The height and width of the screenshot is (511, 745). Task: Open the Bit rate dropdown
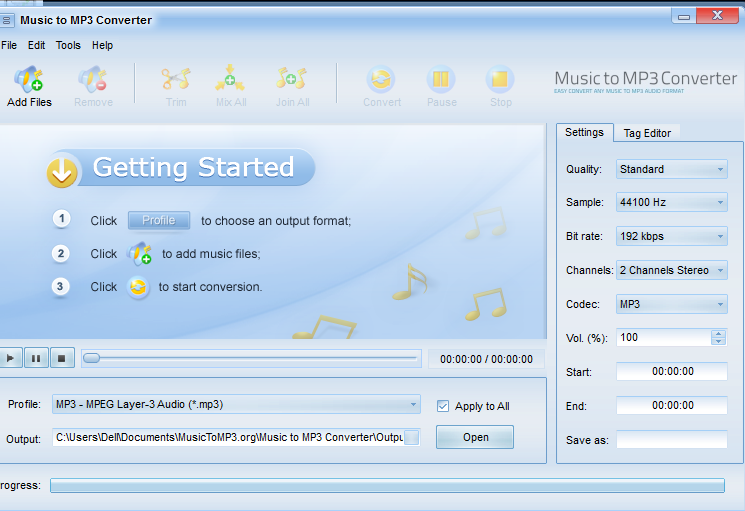[671, 236]
